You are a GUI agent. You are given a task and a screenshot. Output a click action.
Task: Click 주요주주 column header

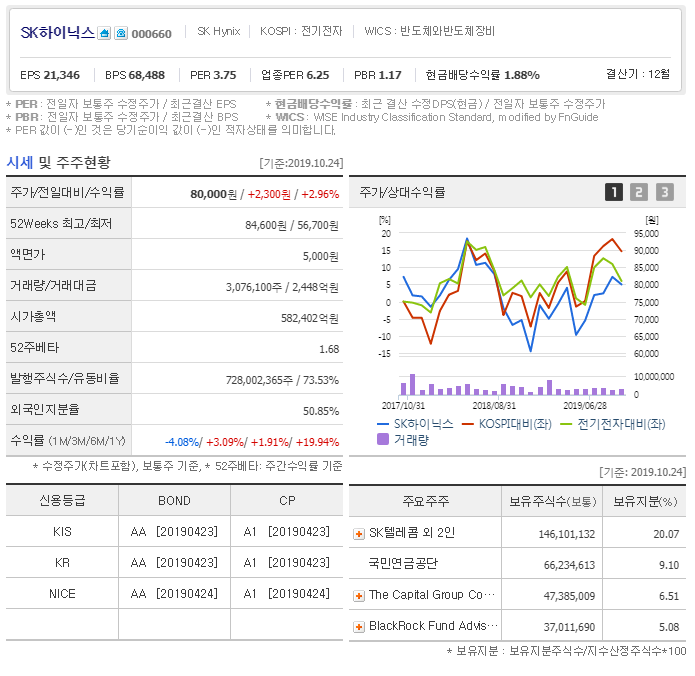tap(426, 501)
